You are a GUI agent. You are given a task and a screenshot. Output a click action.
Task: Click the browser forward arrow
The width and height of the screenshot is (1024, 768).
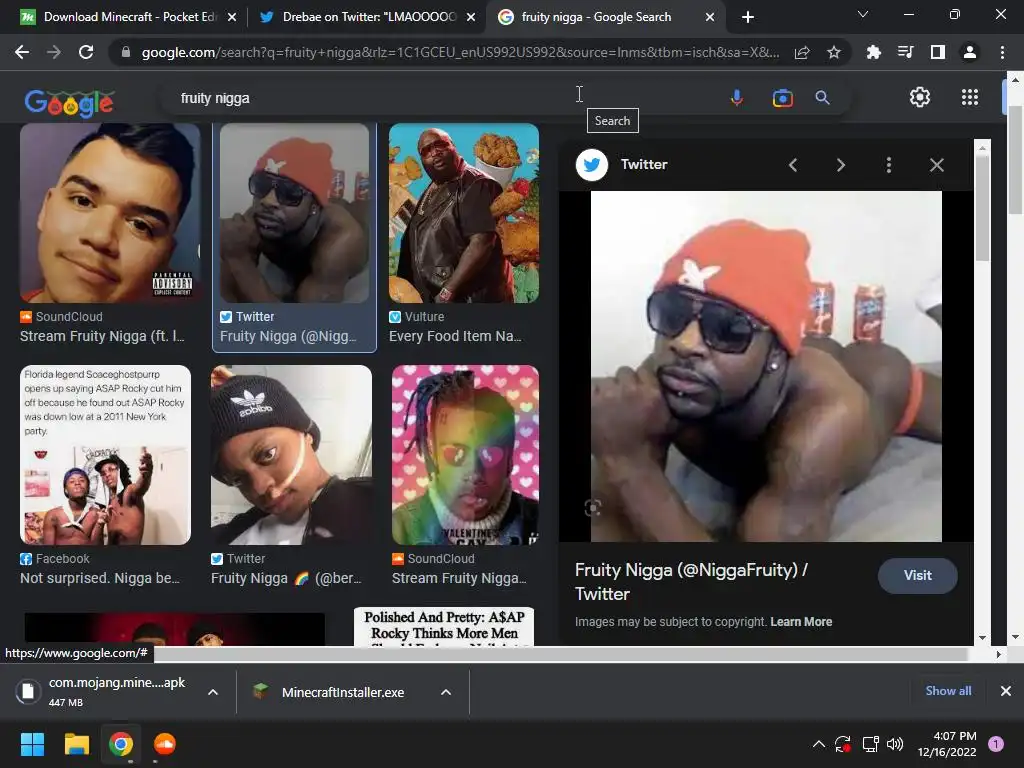tap(54, 52)
